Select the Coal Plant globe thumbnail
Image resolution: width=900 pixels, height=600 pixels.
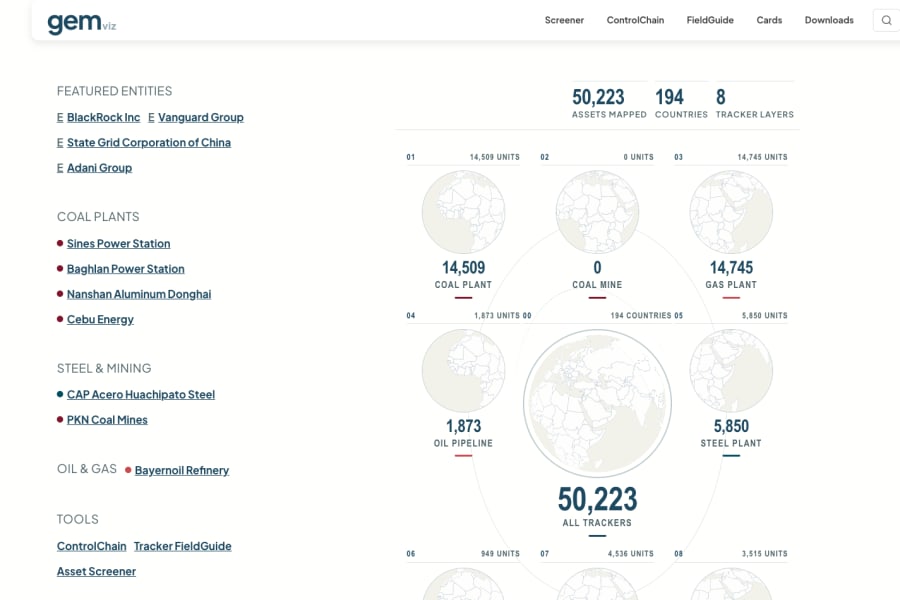click(x=463, y=212)
